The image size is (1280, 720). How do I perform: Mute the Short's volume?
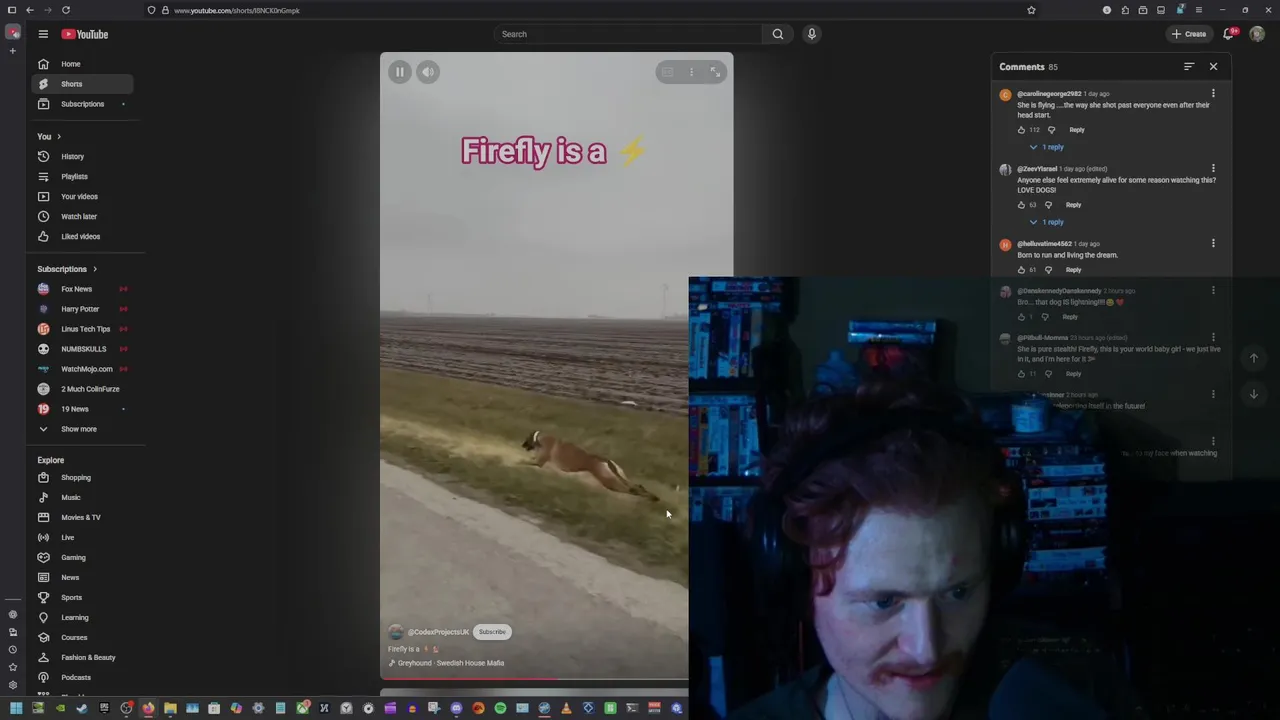[x=428, y=72]
